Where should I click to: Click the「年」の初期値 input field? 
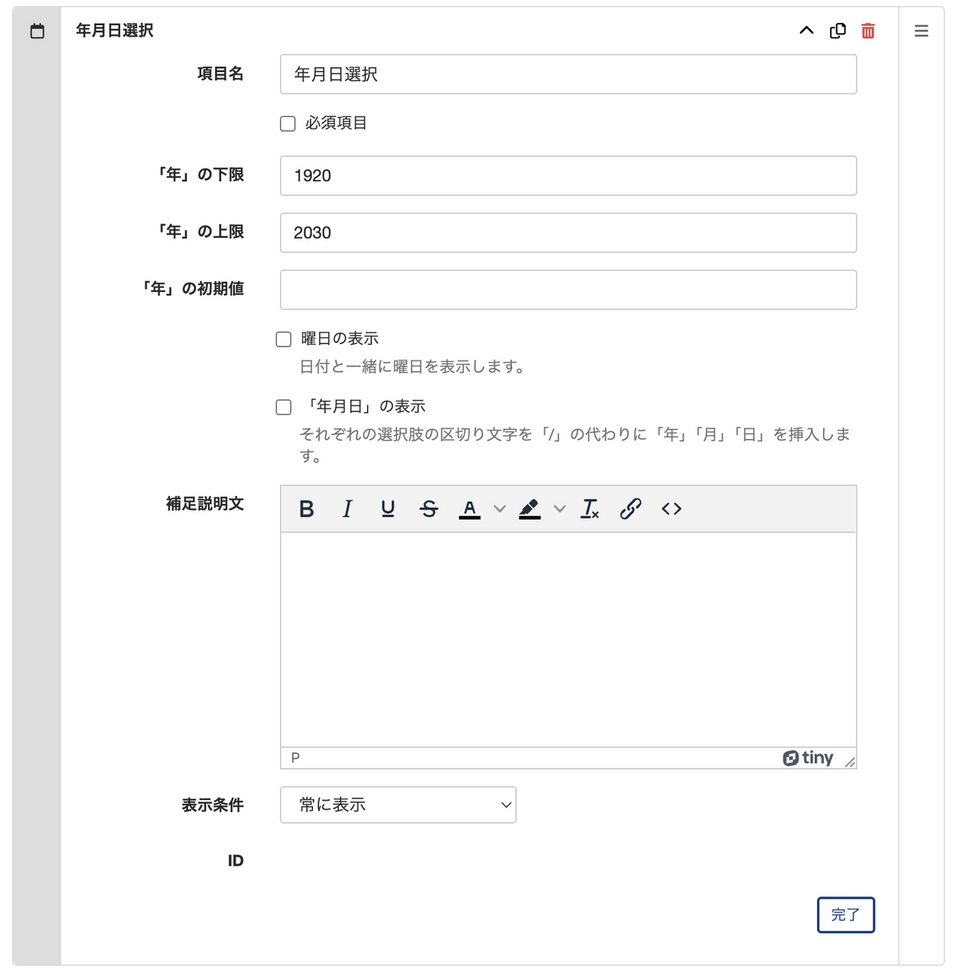click(x=568, y=290)
